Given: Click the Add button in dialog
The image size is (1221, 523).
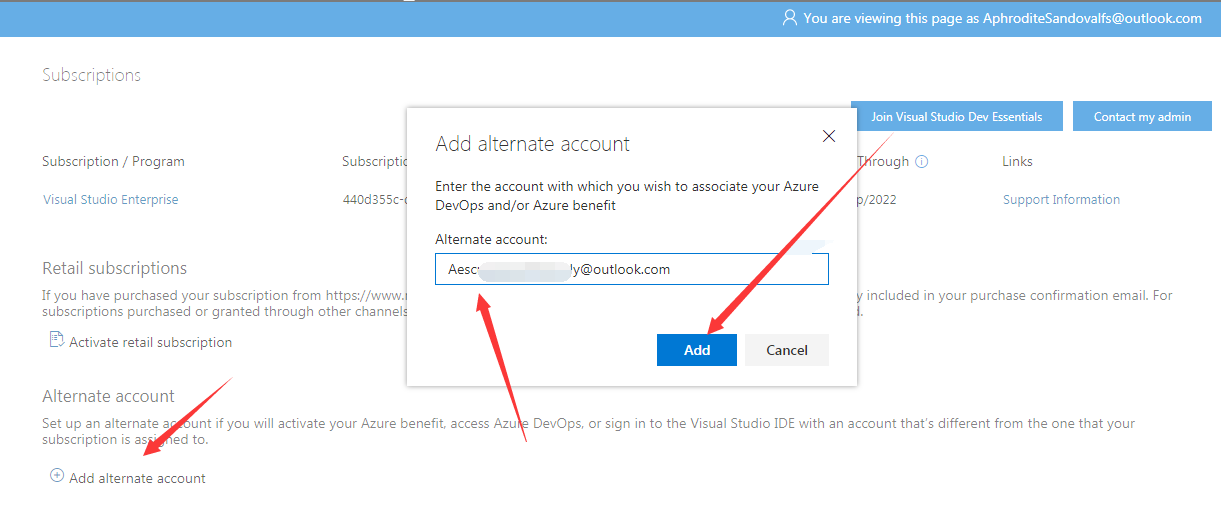Looking at the screenshot, I should click(697, 350).
